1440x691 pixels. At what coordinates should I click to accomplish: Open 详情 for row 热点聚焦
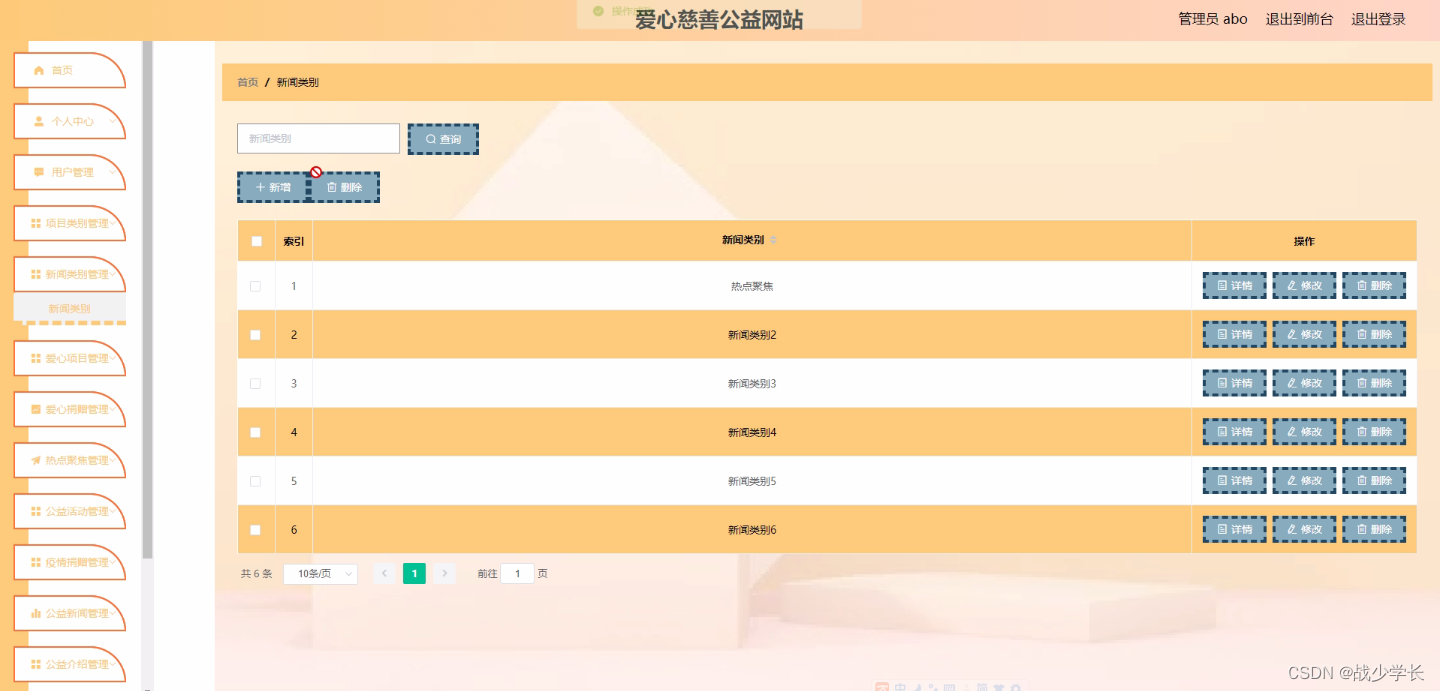coord(1235,286)
